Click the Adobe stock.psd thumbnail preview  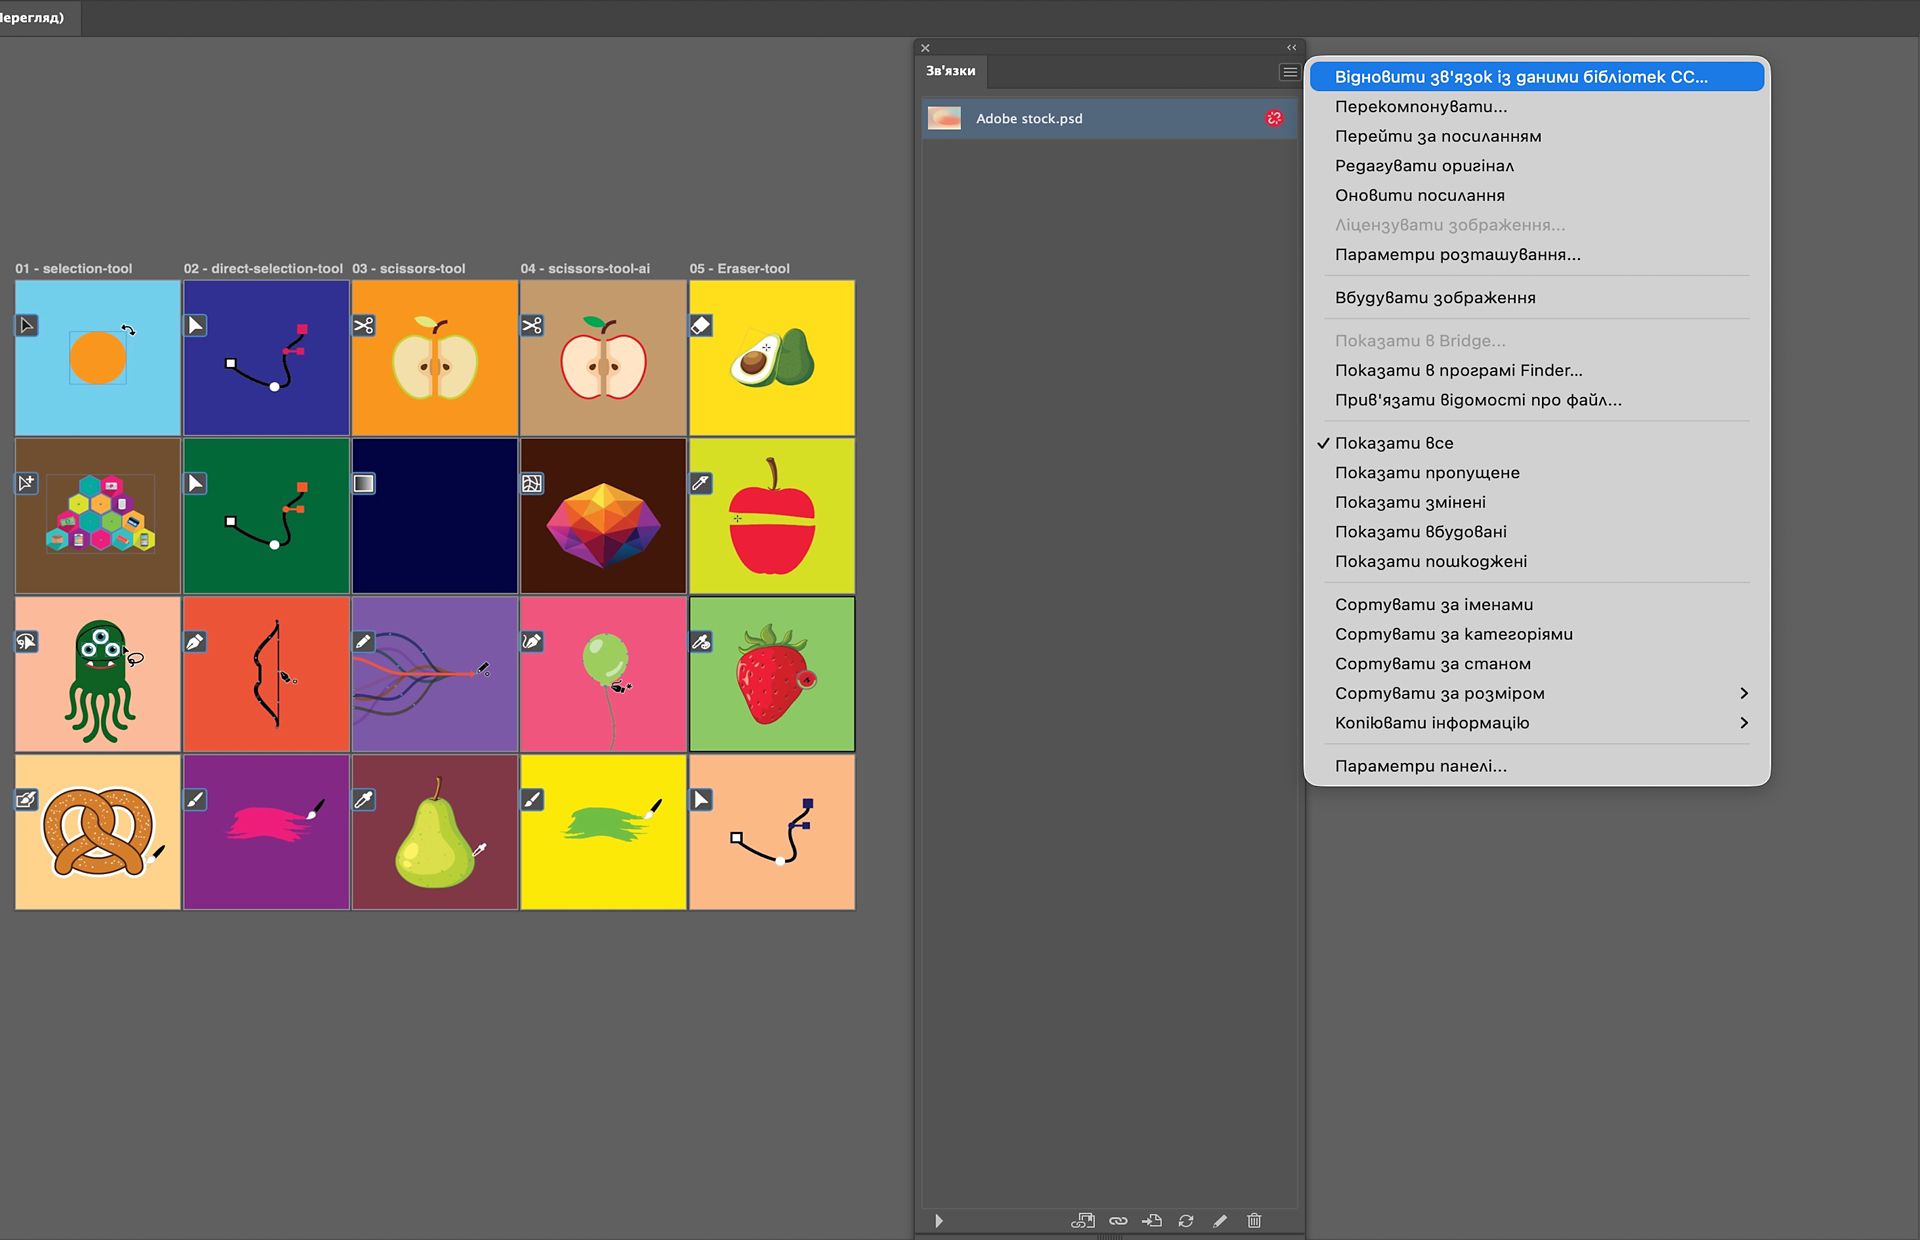(944, 118)
